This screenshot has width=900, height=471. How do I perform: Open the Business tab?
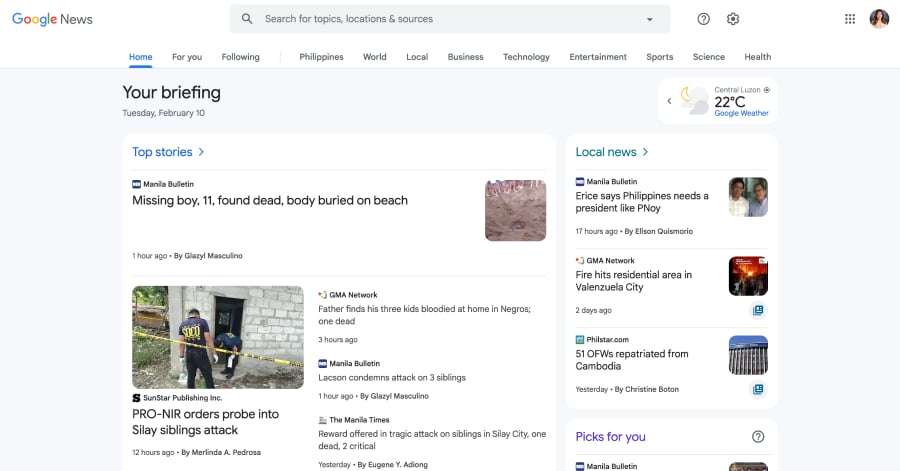tap(465, 57)
